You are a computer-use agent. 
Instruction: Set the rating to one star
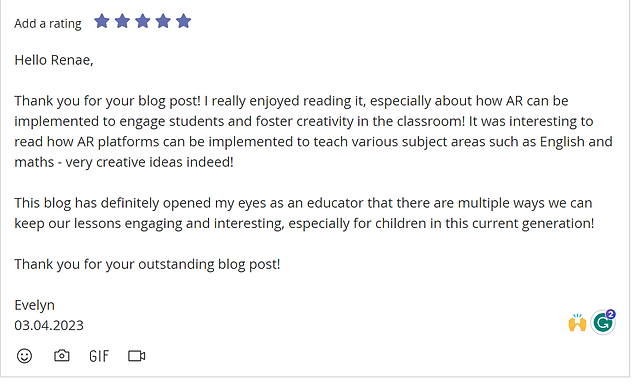point(102,21)
